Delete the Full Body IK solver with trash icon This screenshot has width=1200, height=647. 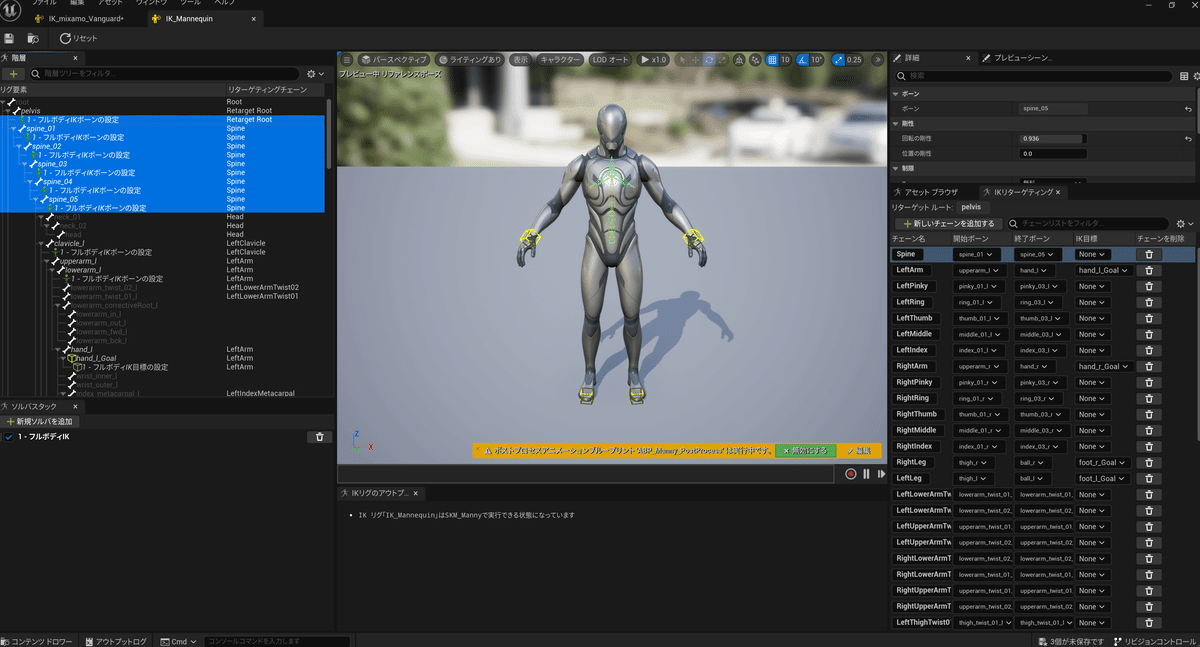[x=319, y=437]
